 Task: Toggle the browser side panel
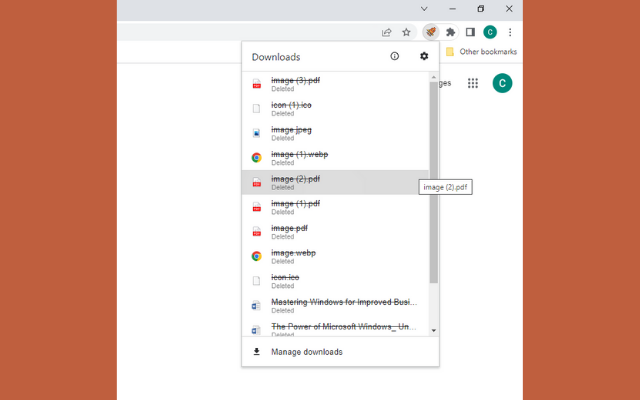pos(470,32)
